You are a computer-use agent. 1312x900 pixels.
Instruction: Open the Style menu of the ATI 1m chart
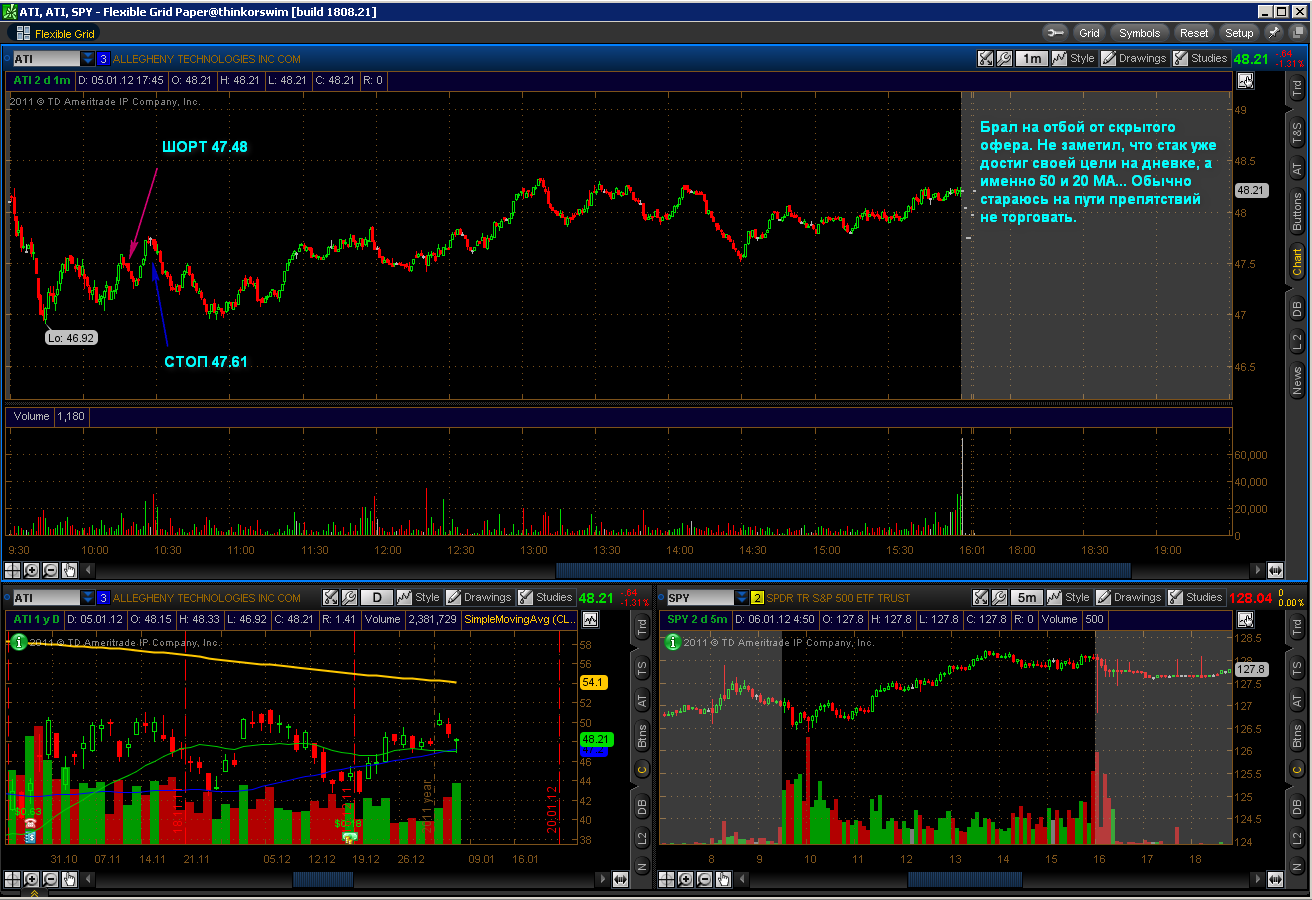point(1074,59)
